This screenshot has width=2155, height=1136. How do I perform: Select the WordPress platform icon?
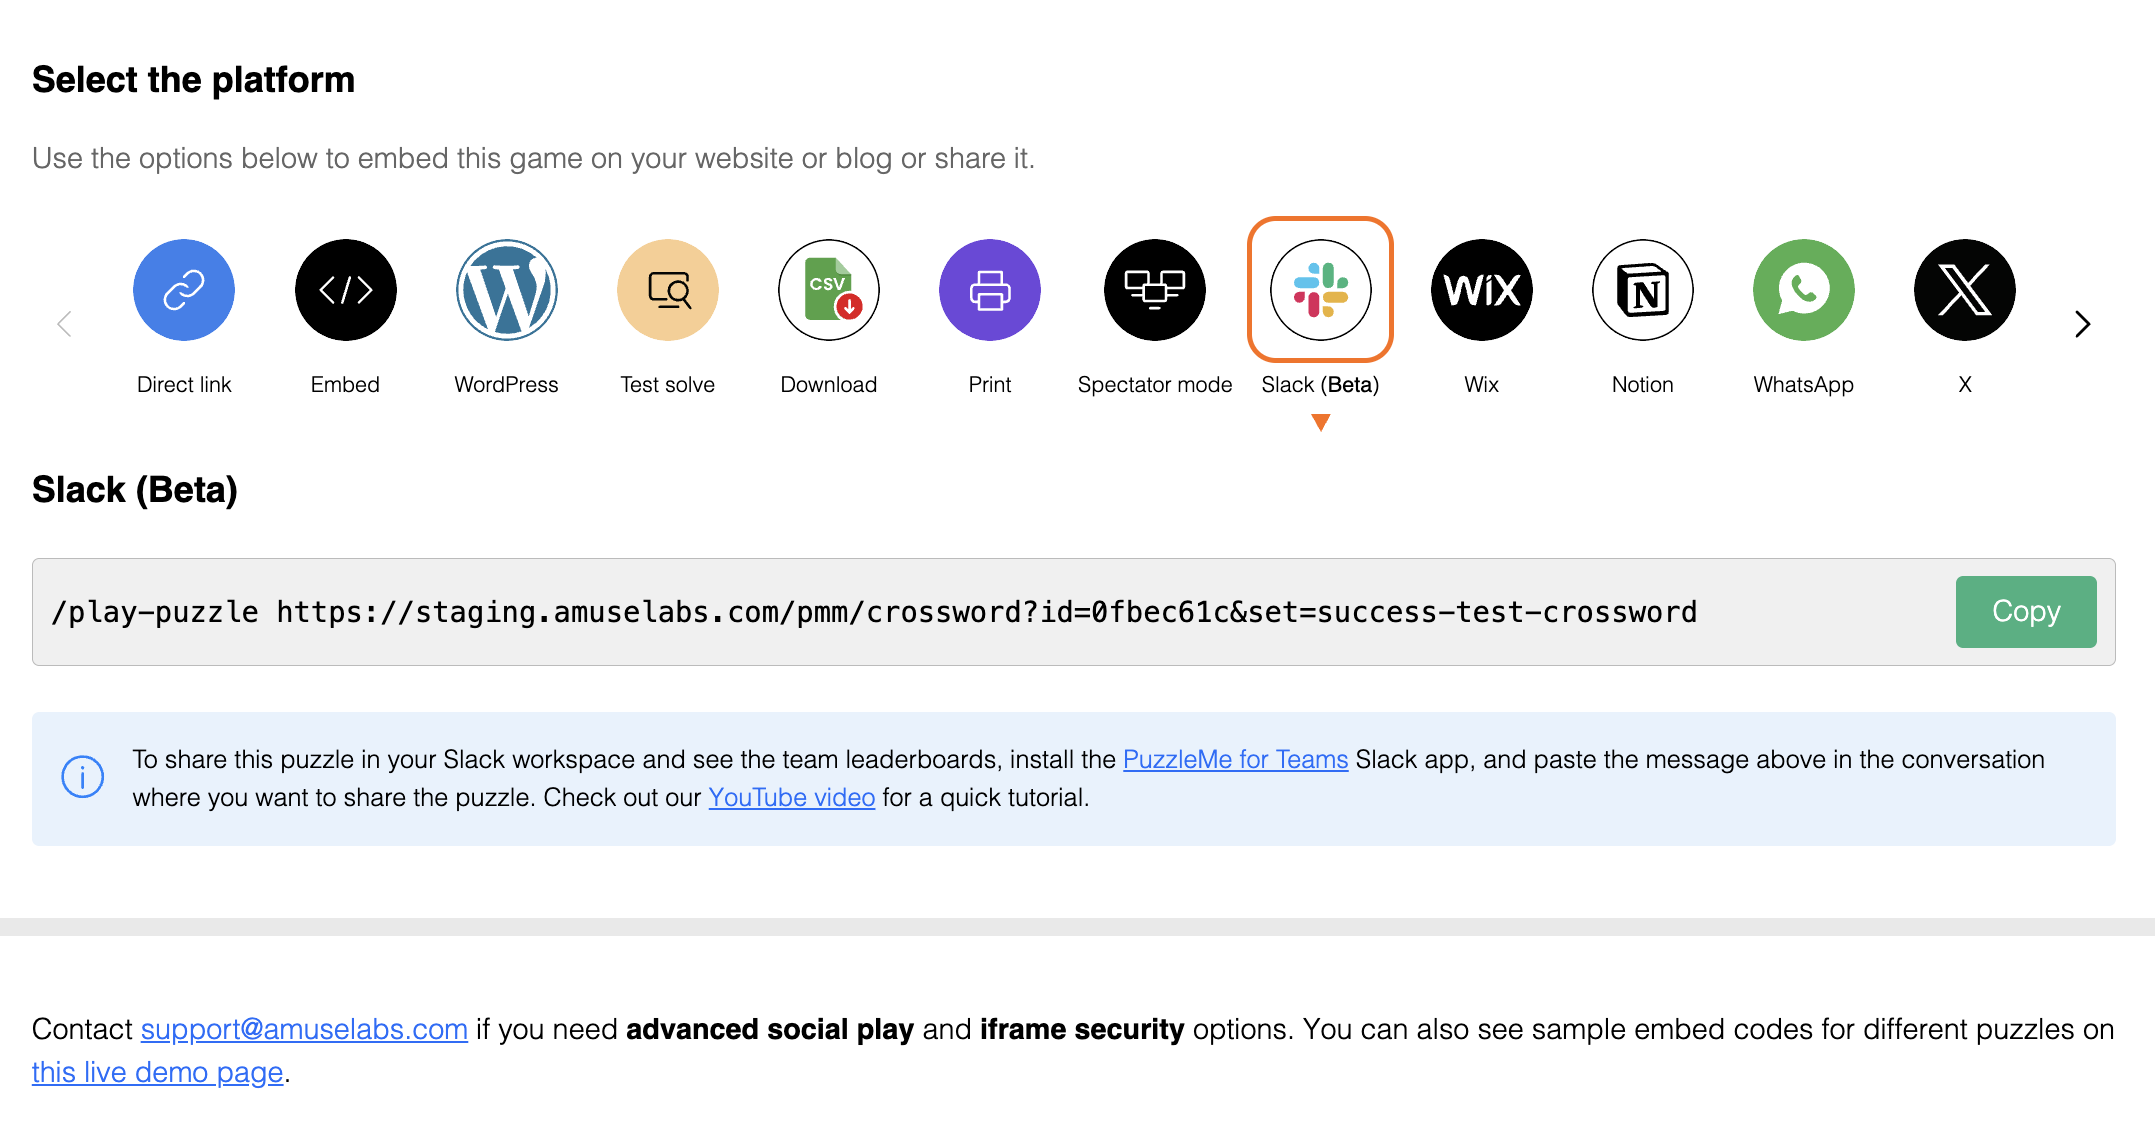coord(507,290)
